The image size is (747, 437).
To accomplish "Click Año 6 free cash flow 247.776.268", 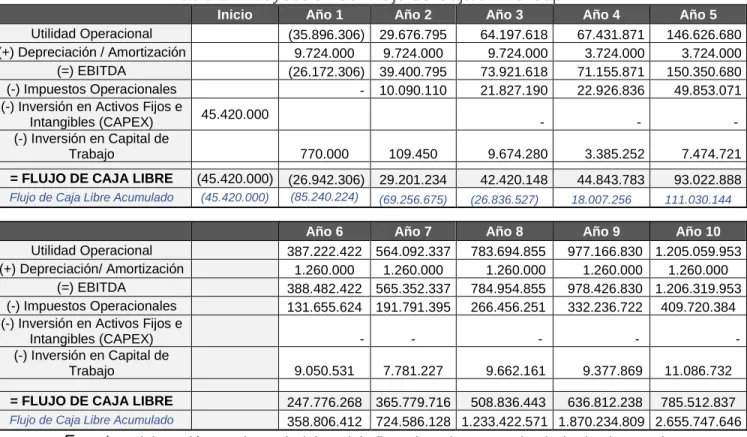I will click(324, 402).
